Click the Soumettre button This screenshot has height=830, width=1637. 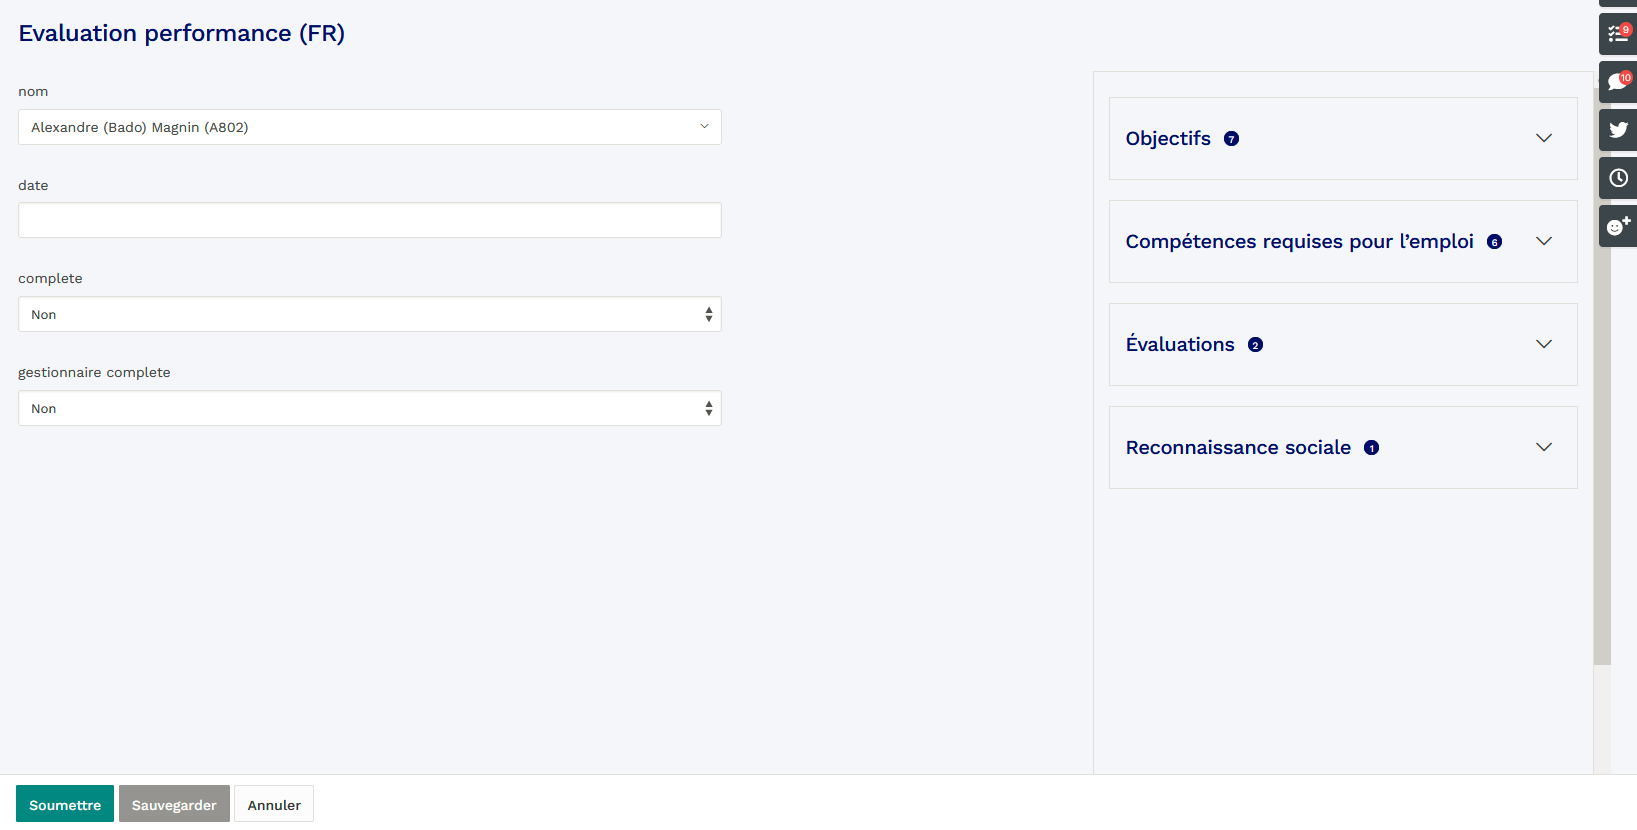point(65,804)
